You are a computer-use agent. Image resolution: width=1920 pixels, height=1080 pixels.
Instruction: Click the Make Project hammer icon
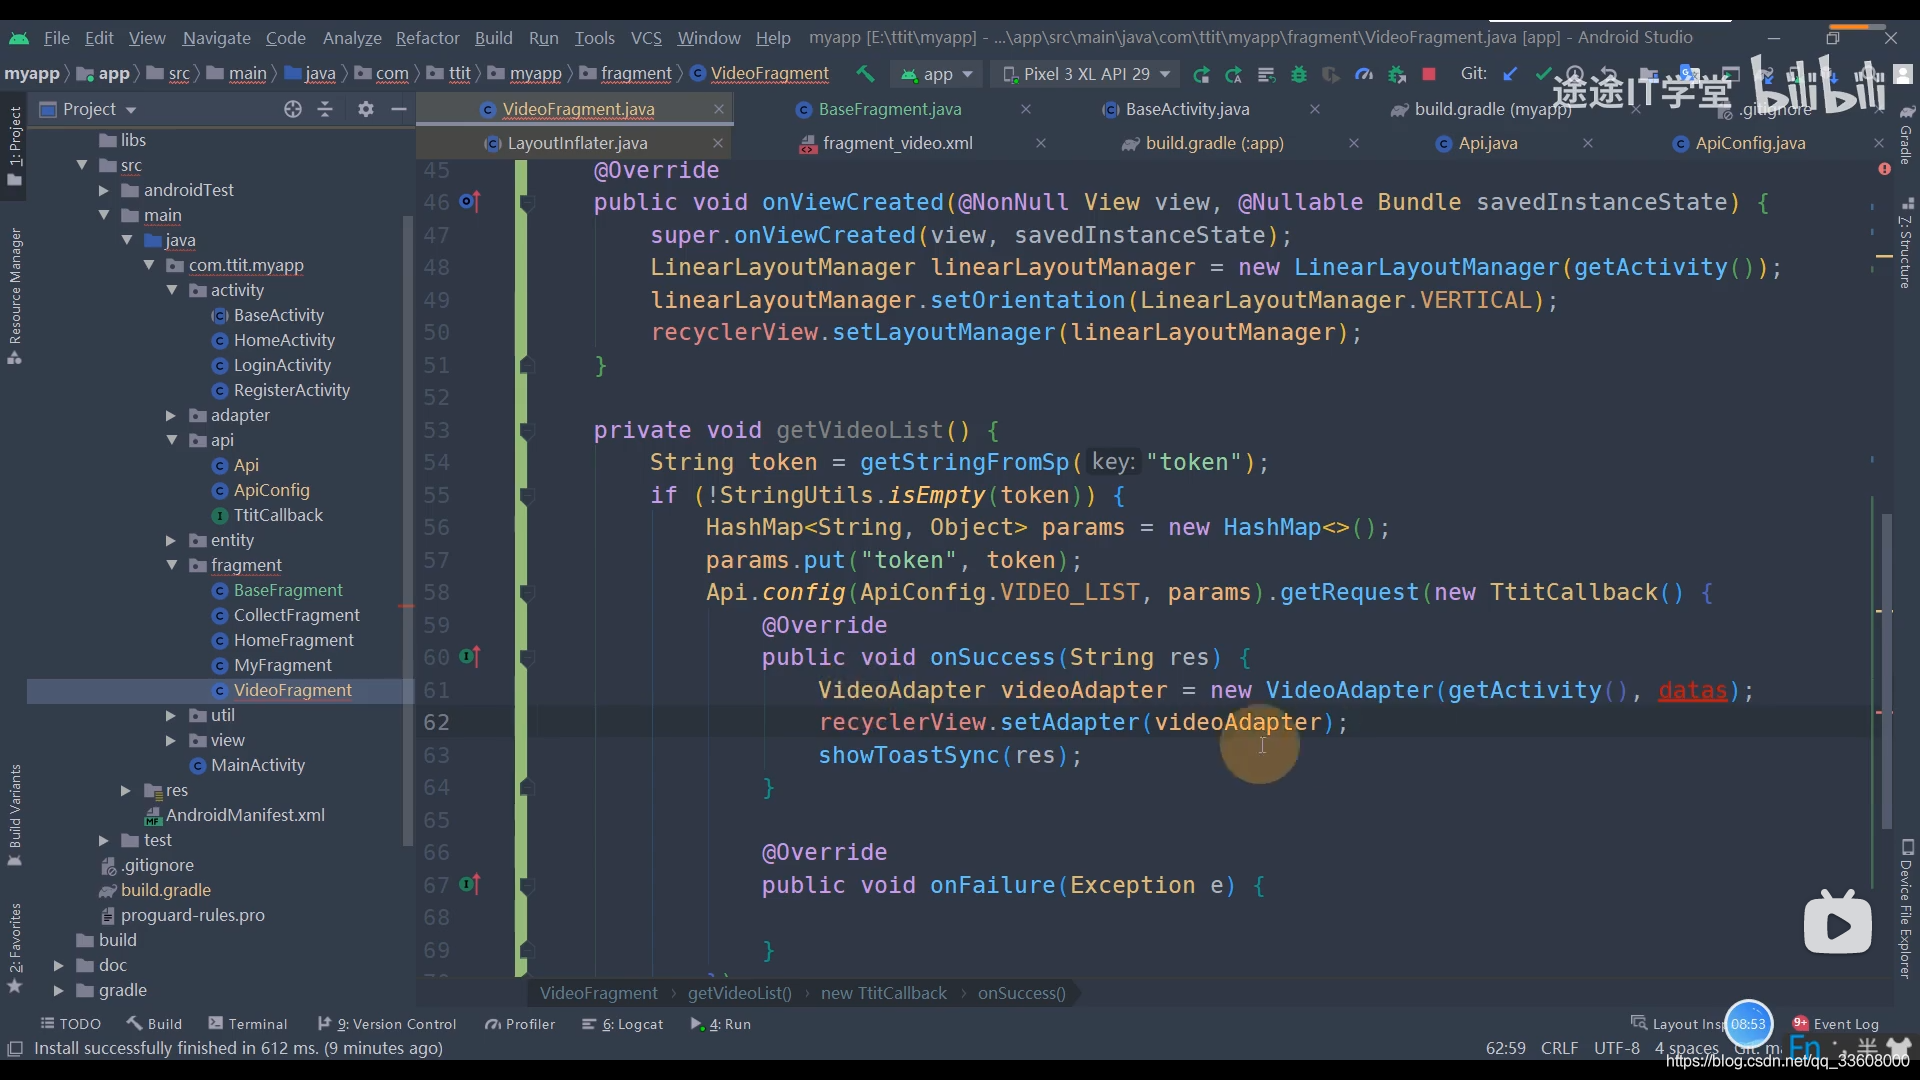(x=865, y=74)
